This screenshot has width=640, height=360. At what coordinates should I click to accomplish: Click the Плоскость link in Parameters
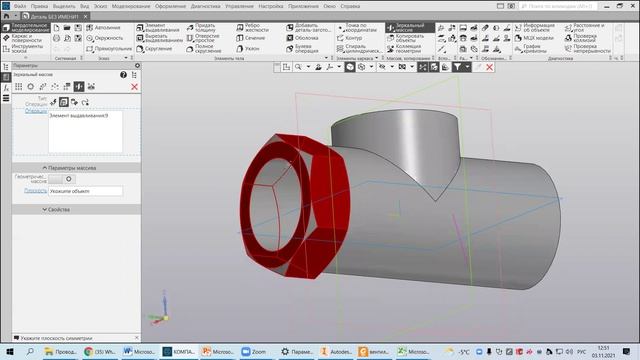tap(36, 191)
